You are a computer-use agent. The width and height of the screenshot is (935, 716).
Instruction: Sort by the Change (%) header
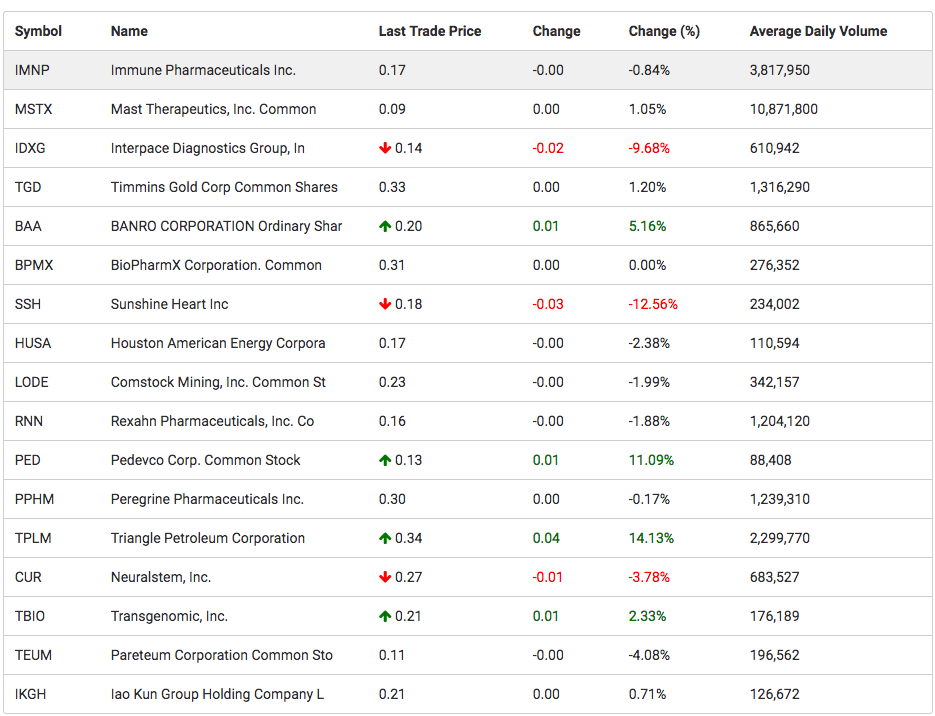click(664, 31)
